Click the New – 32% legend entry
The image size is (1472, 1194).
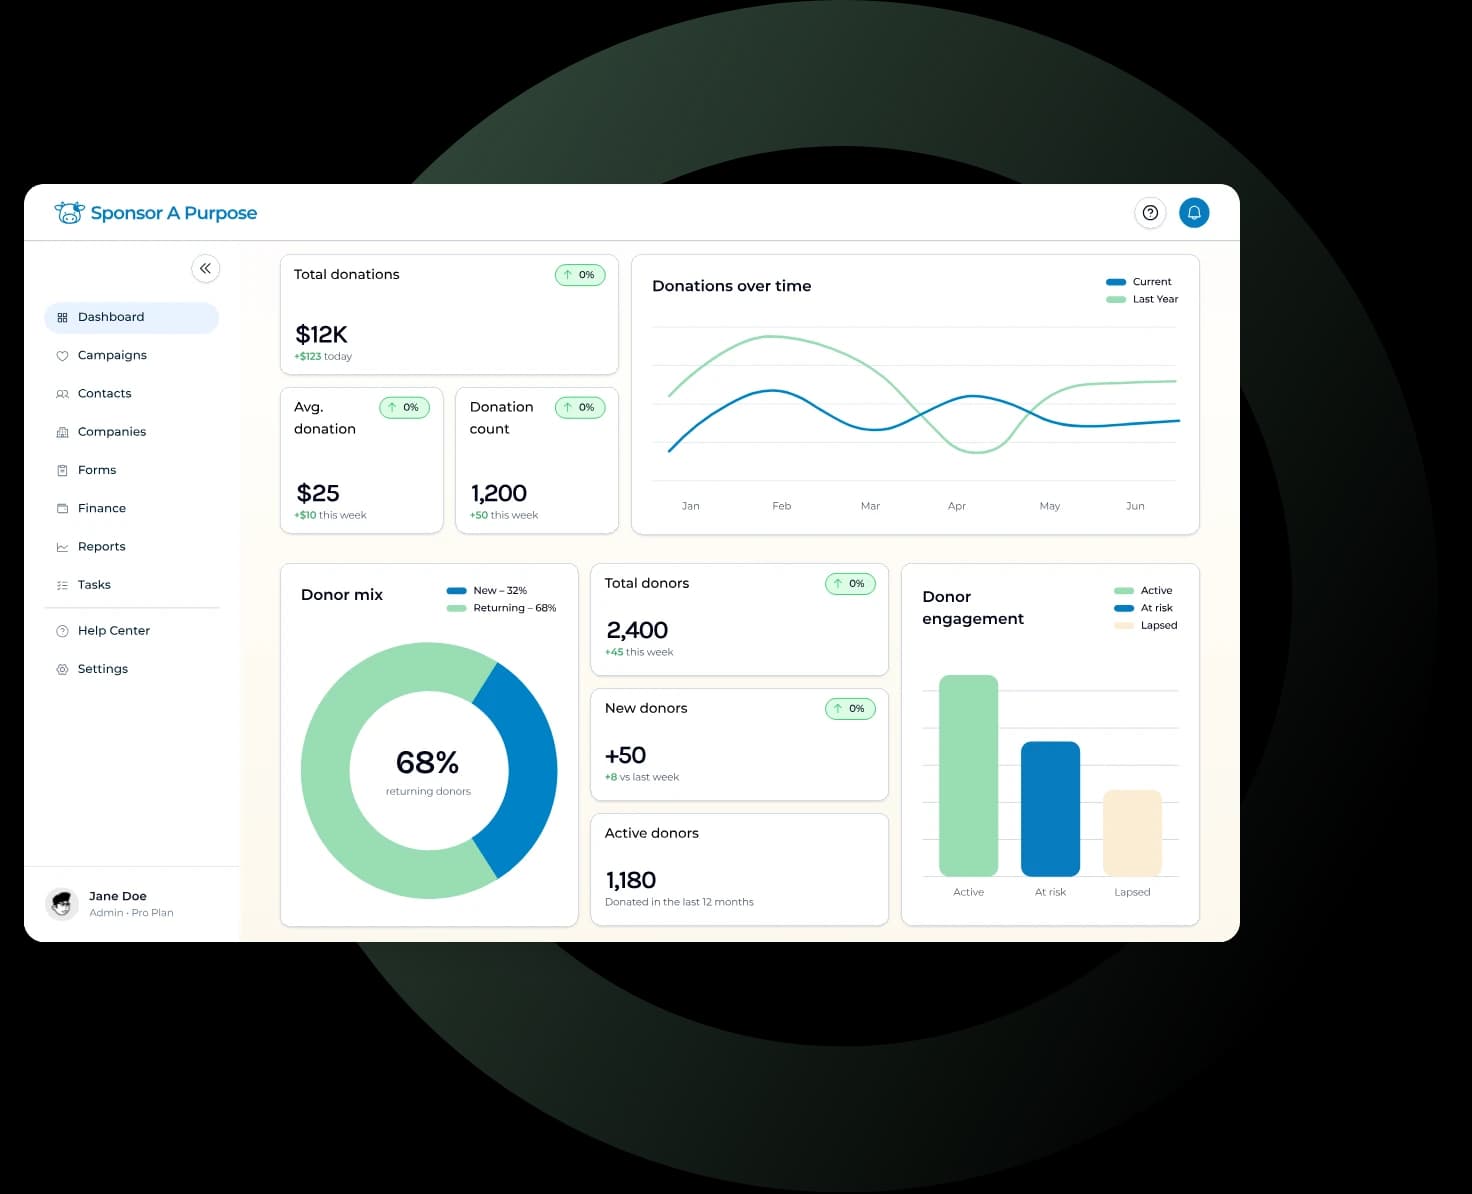click(487, 591)
